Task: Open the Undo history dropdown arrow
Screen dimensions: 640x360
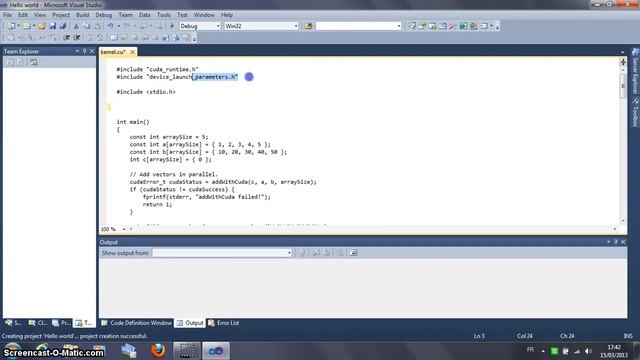Action: coord(118,26)
